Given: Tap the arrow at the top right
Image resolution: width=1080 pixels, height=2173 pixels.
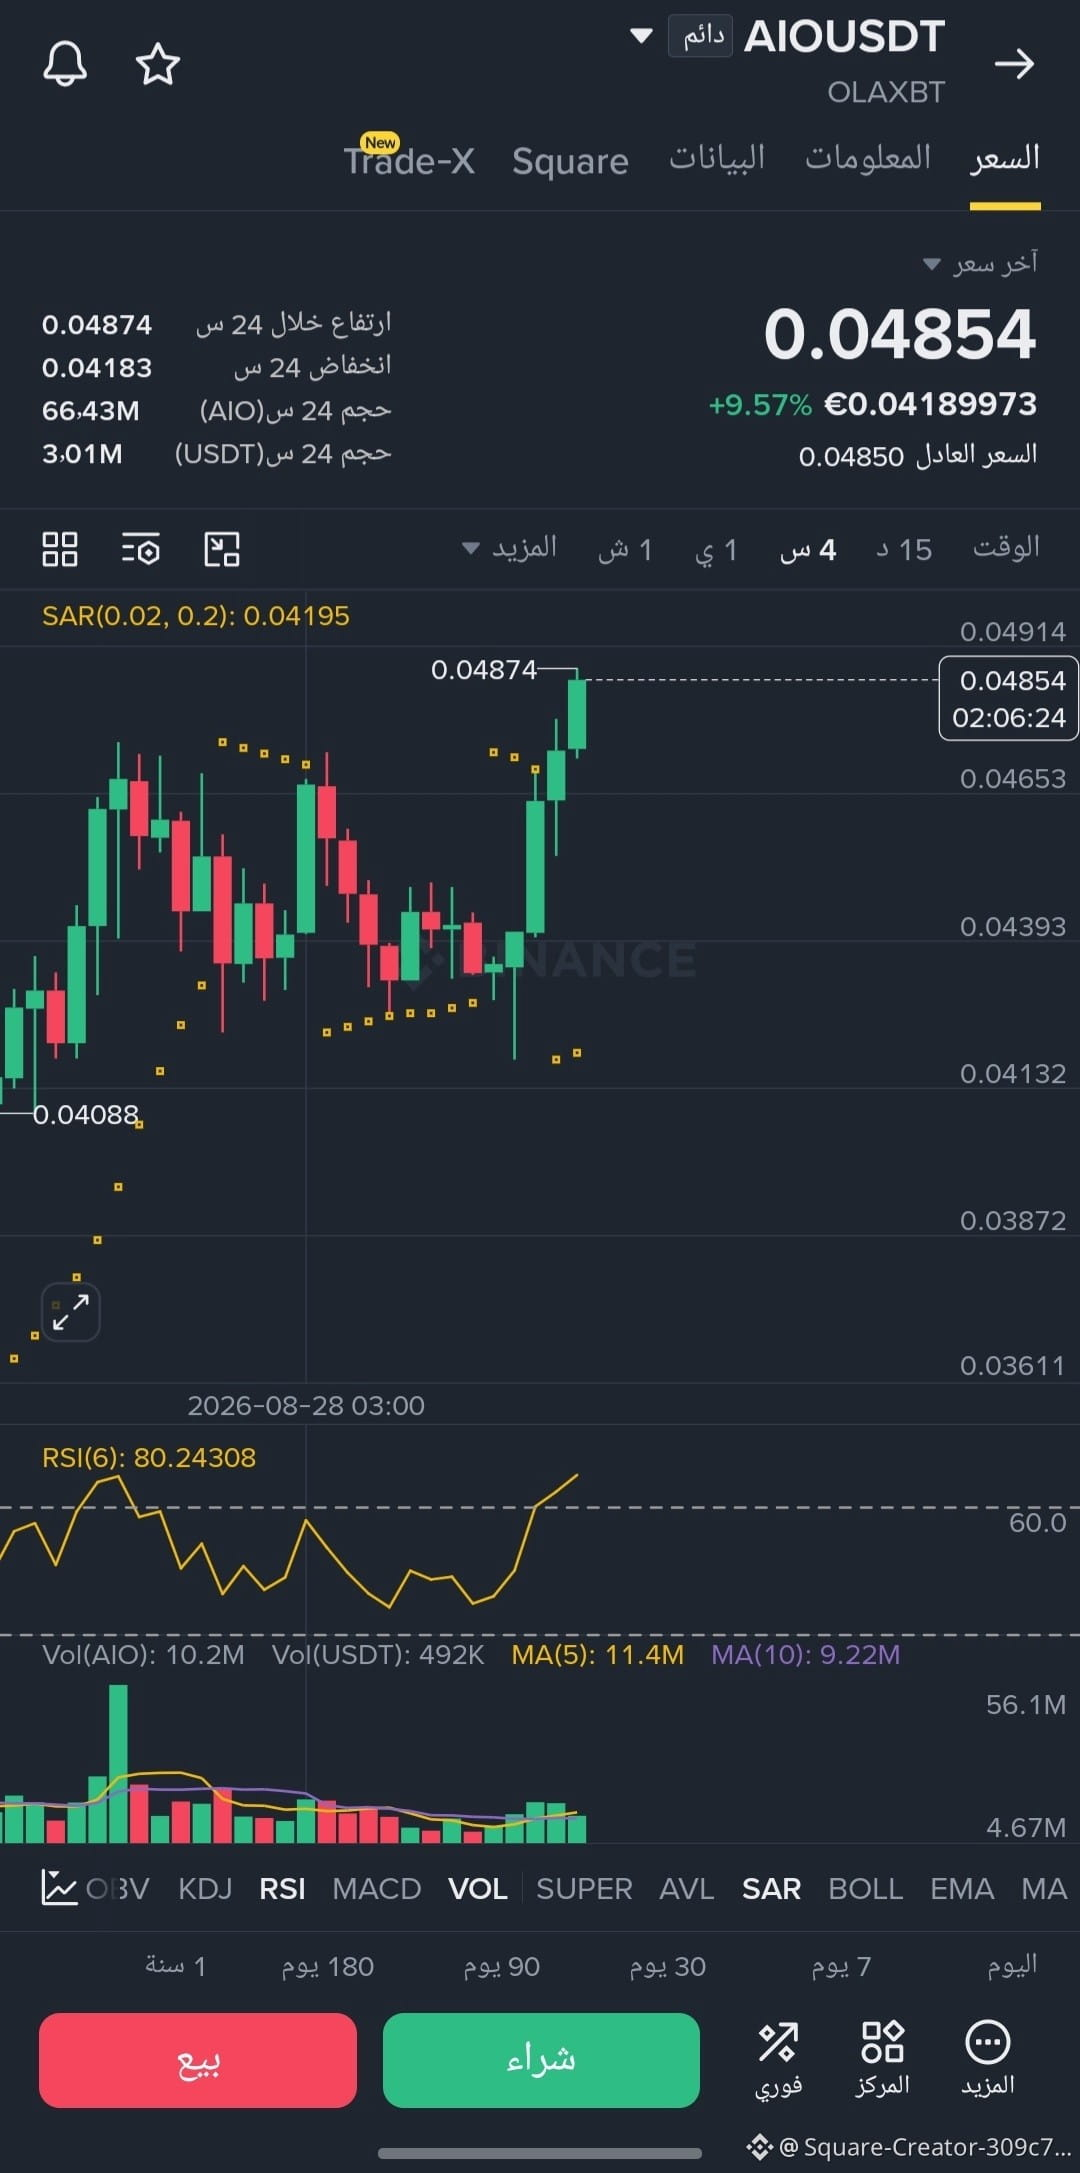Looking at the screenshot, I should tap(1014, 65).
